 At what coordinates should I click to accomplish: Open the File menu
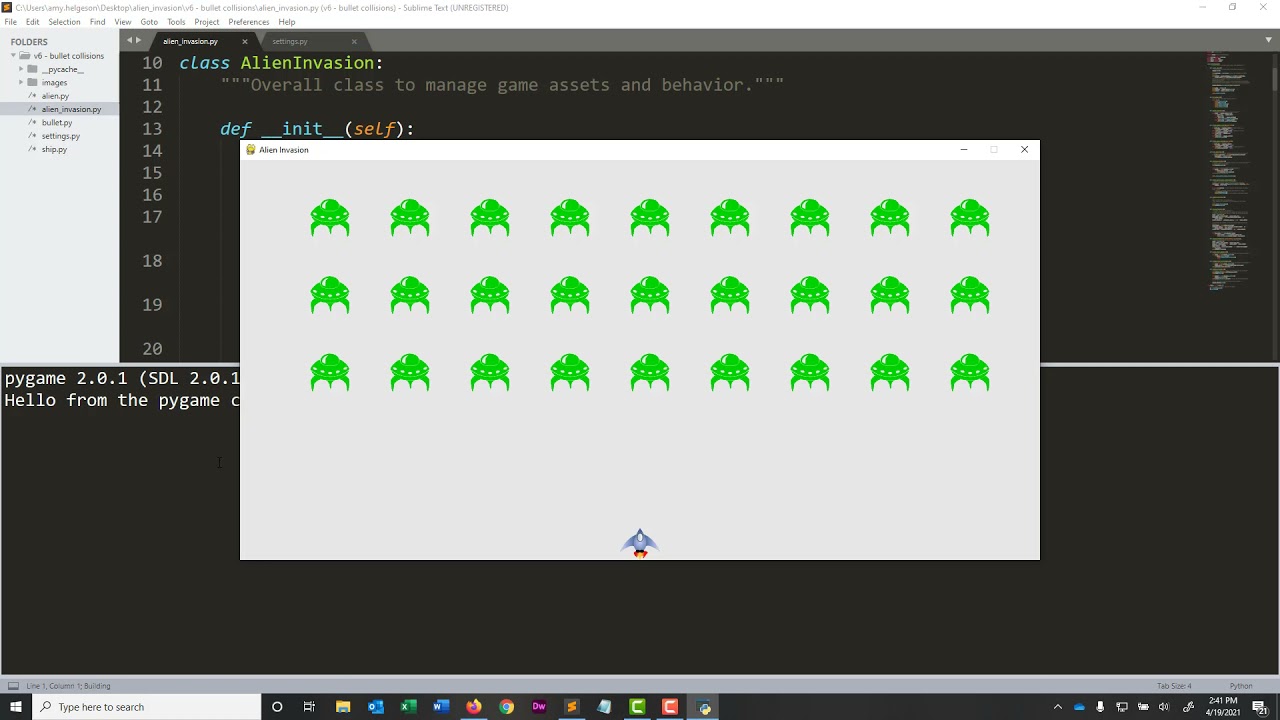click(10, 22)
